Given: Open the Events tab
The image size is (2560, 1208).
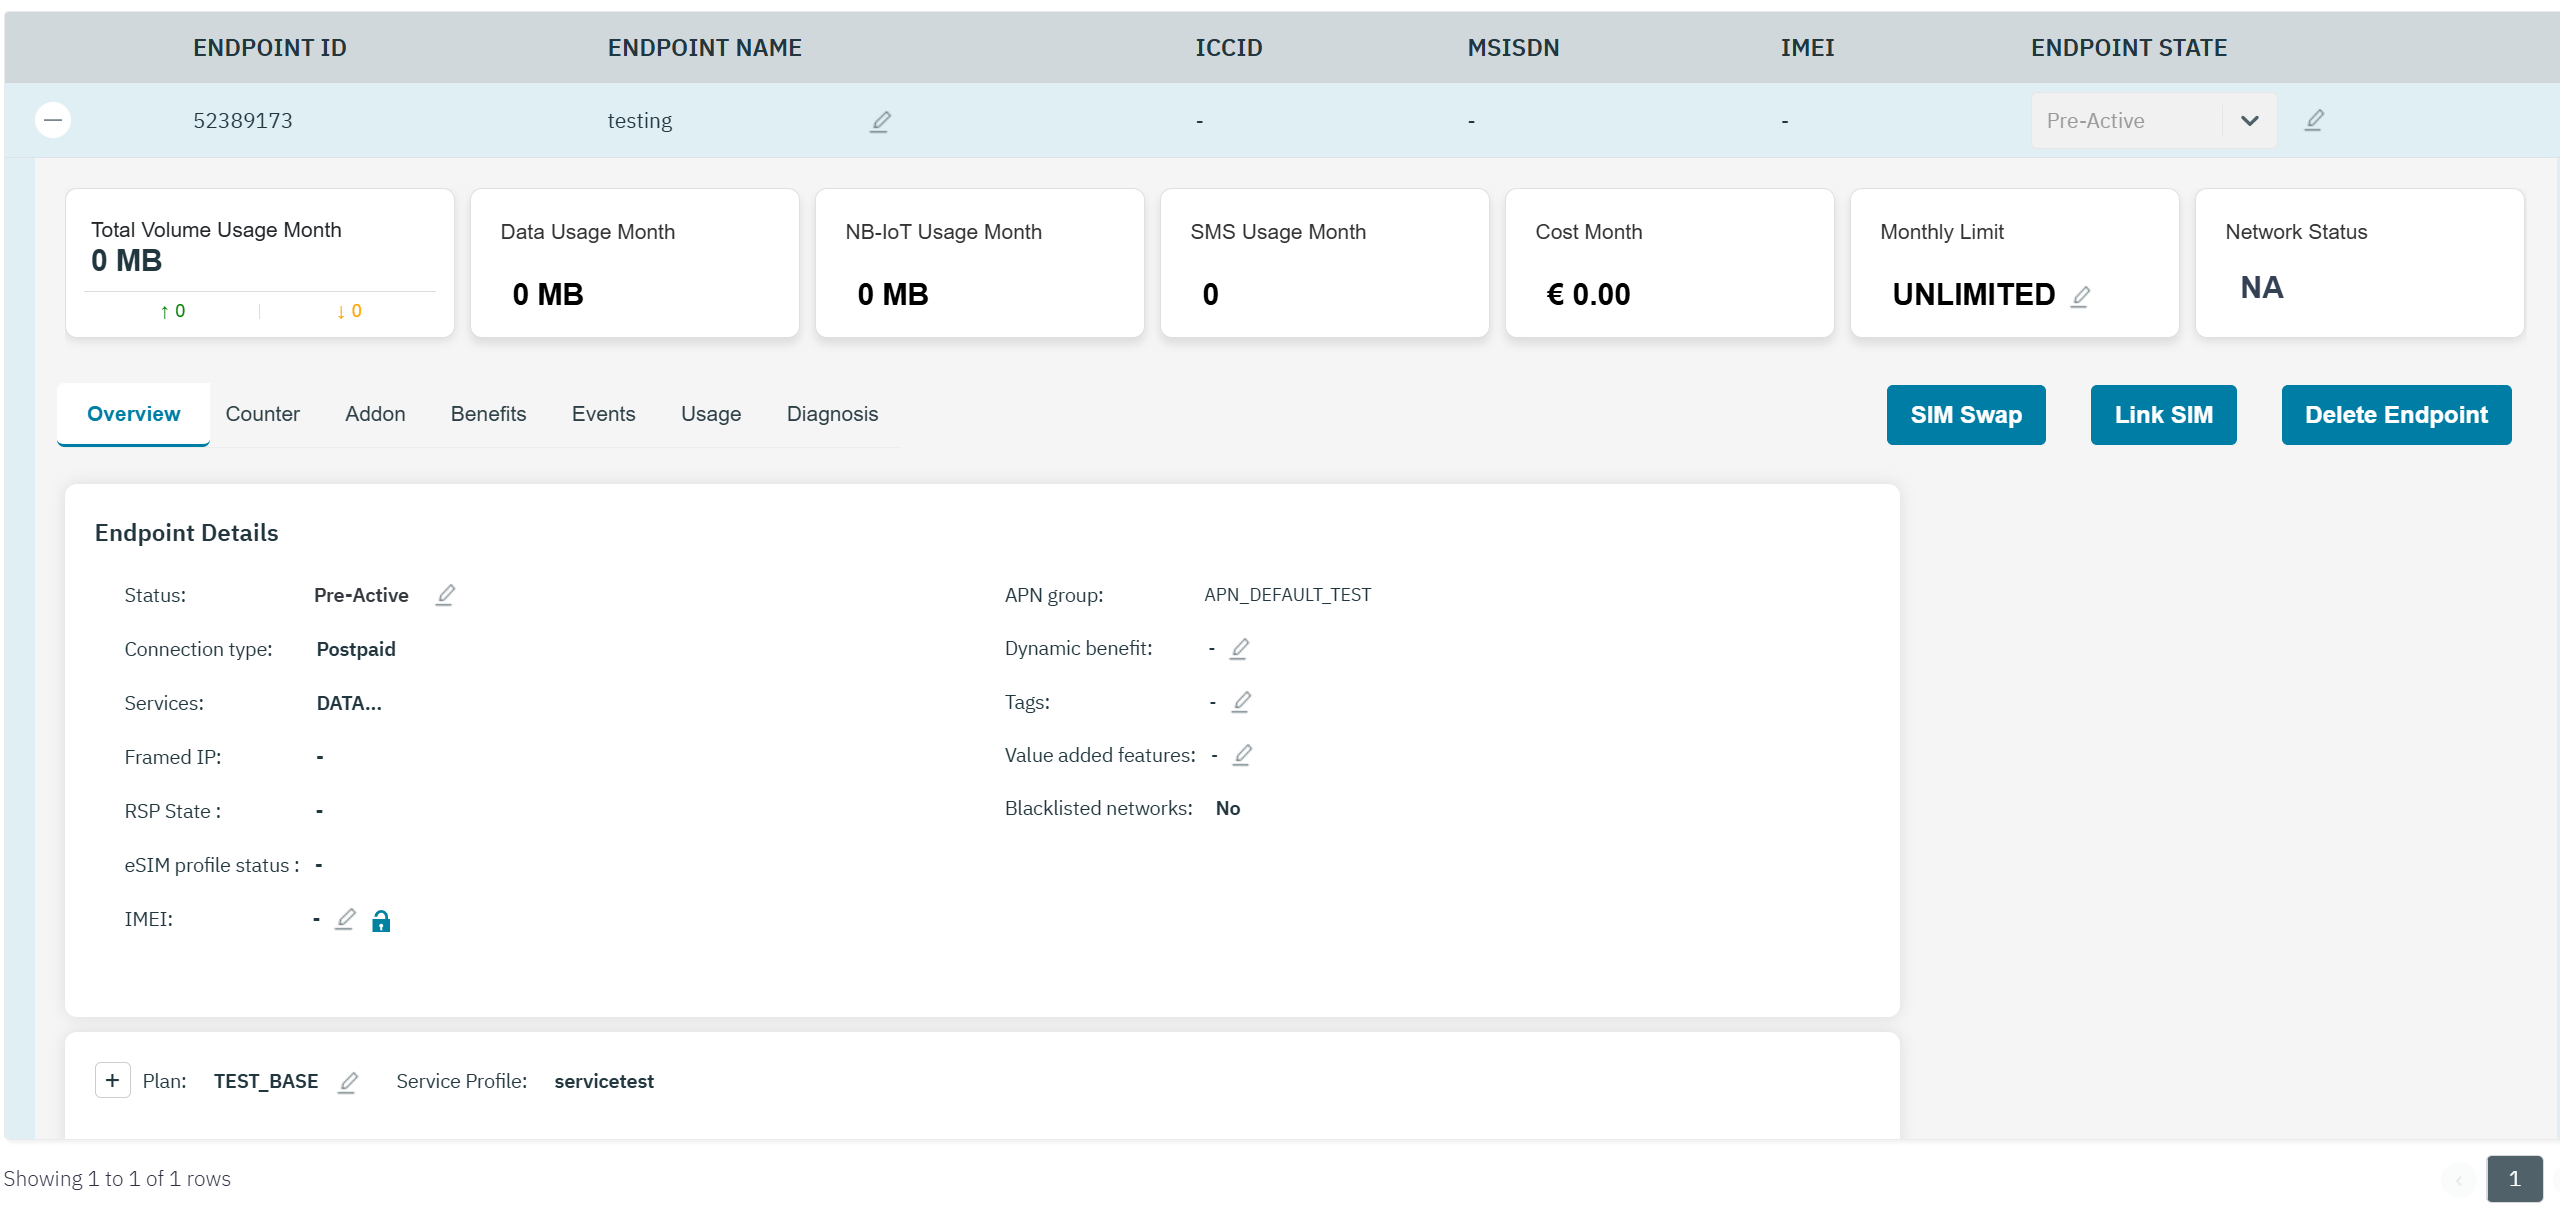Looking at the screenshot, I should pos(603,414).
